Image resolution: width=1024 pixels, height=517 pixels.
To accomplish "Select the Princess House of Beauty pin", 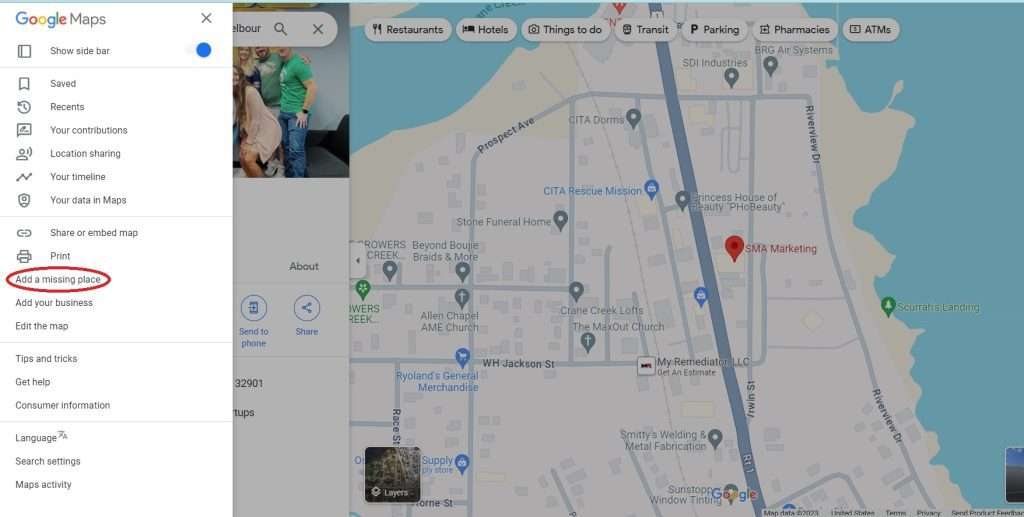I will 682,200.
